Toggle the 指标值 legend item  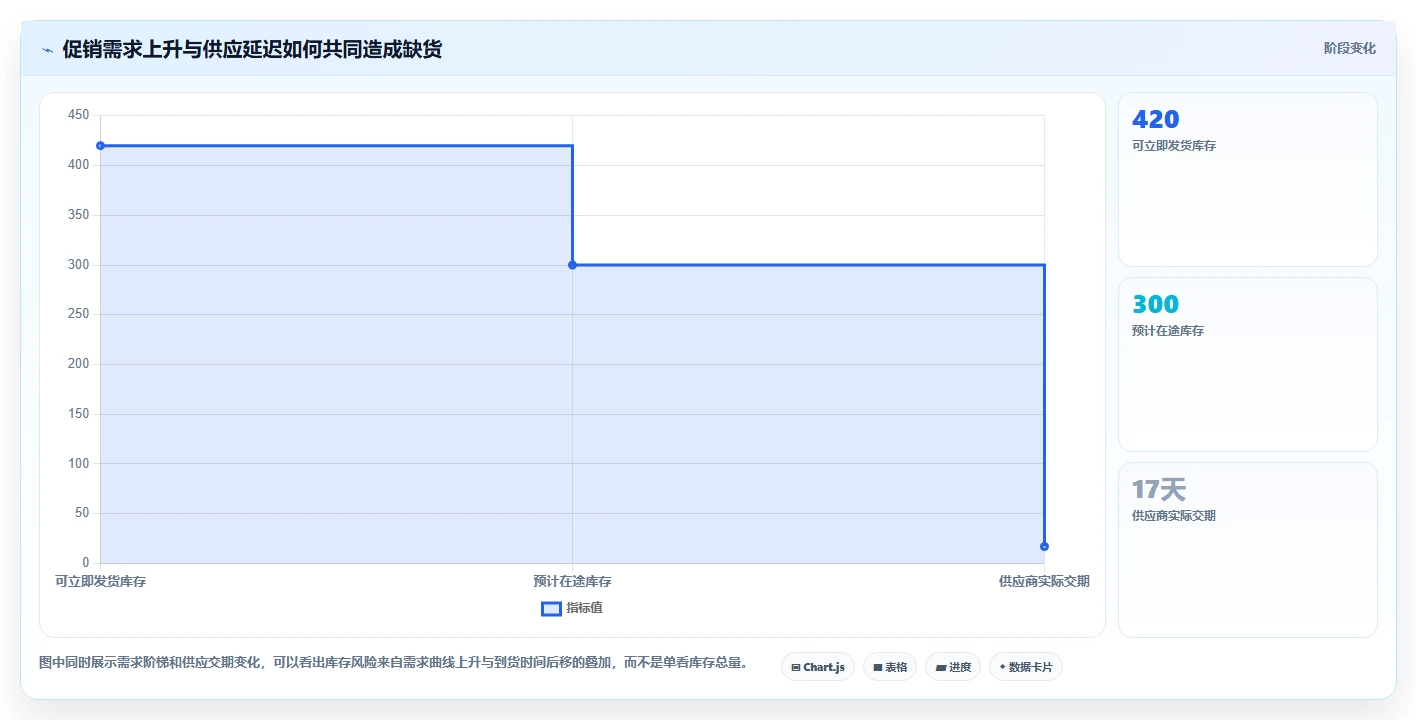tap(572, 608)
